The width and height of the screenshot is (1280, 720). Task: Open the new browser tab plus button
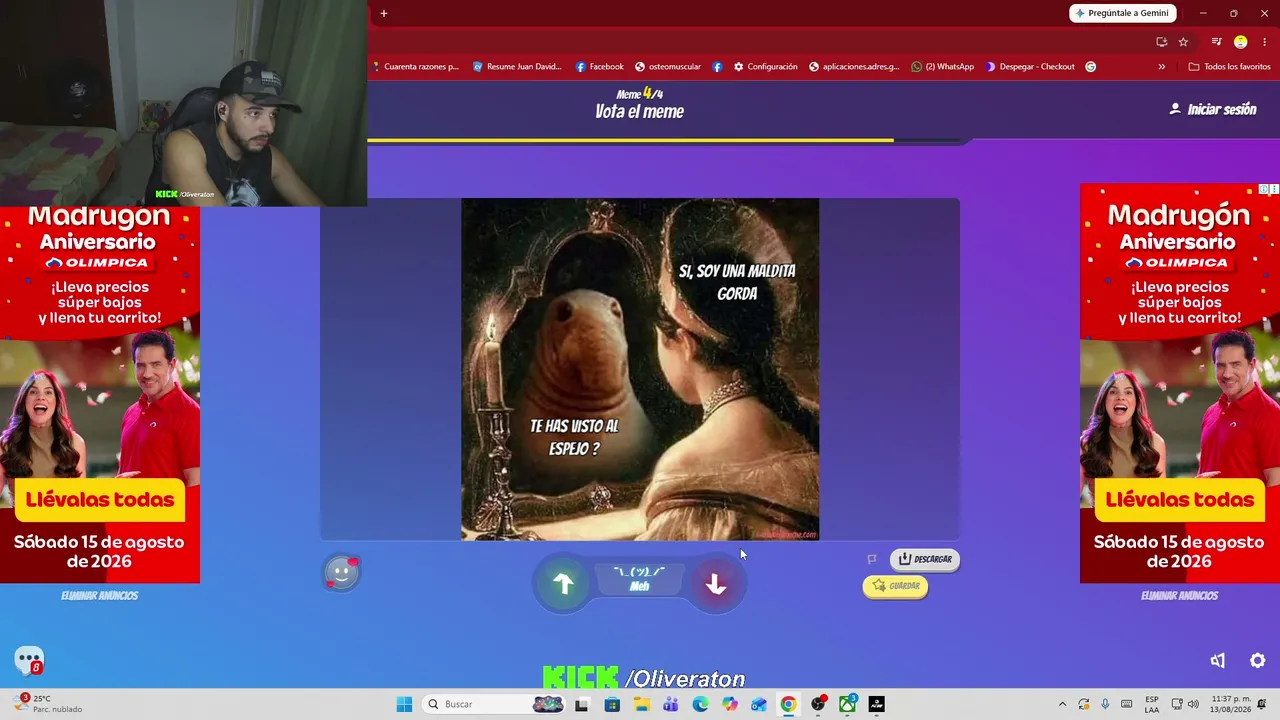[x=383, y=13]
